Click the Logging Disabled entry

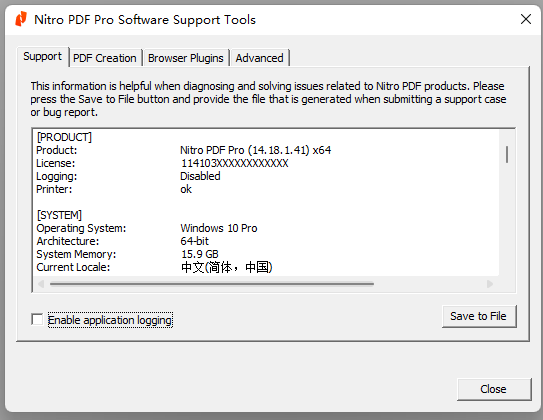pyautogui.click(x=128, y=176)
